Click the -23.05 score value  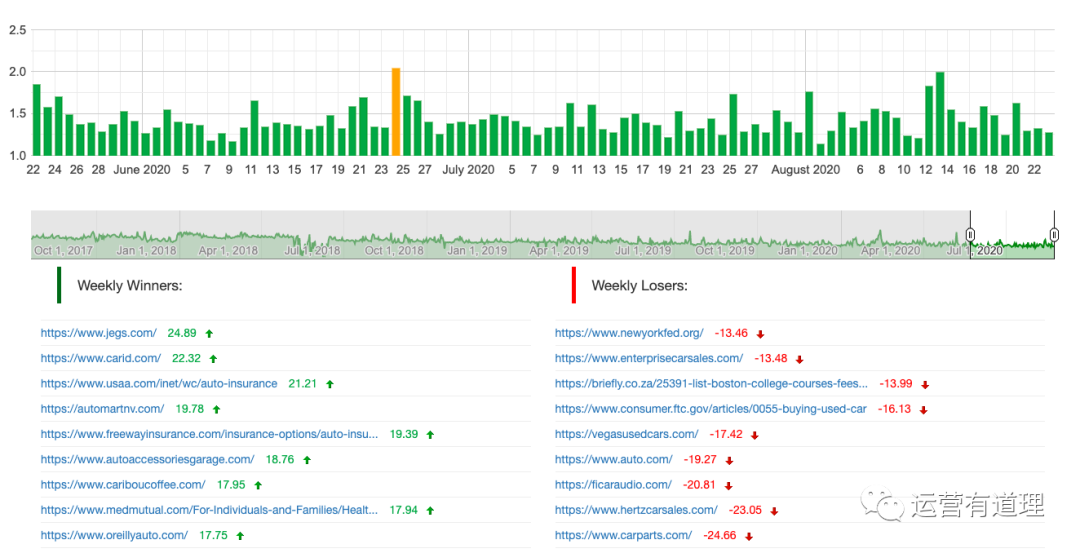coord(745,510)
